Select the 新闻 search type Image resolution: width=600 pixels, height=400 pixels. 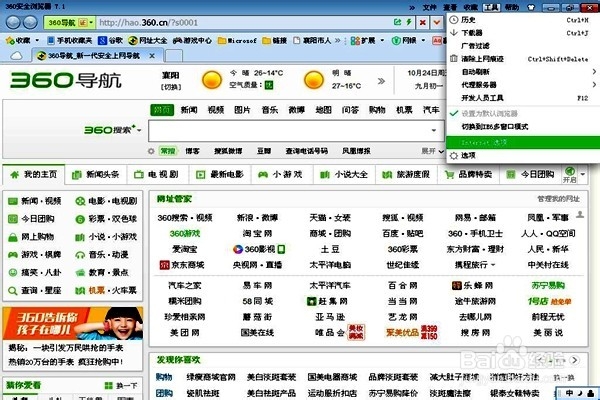coord(189,110)
